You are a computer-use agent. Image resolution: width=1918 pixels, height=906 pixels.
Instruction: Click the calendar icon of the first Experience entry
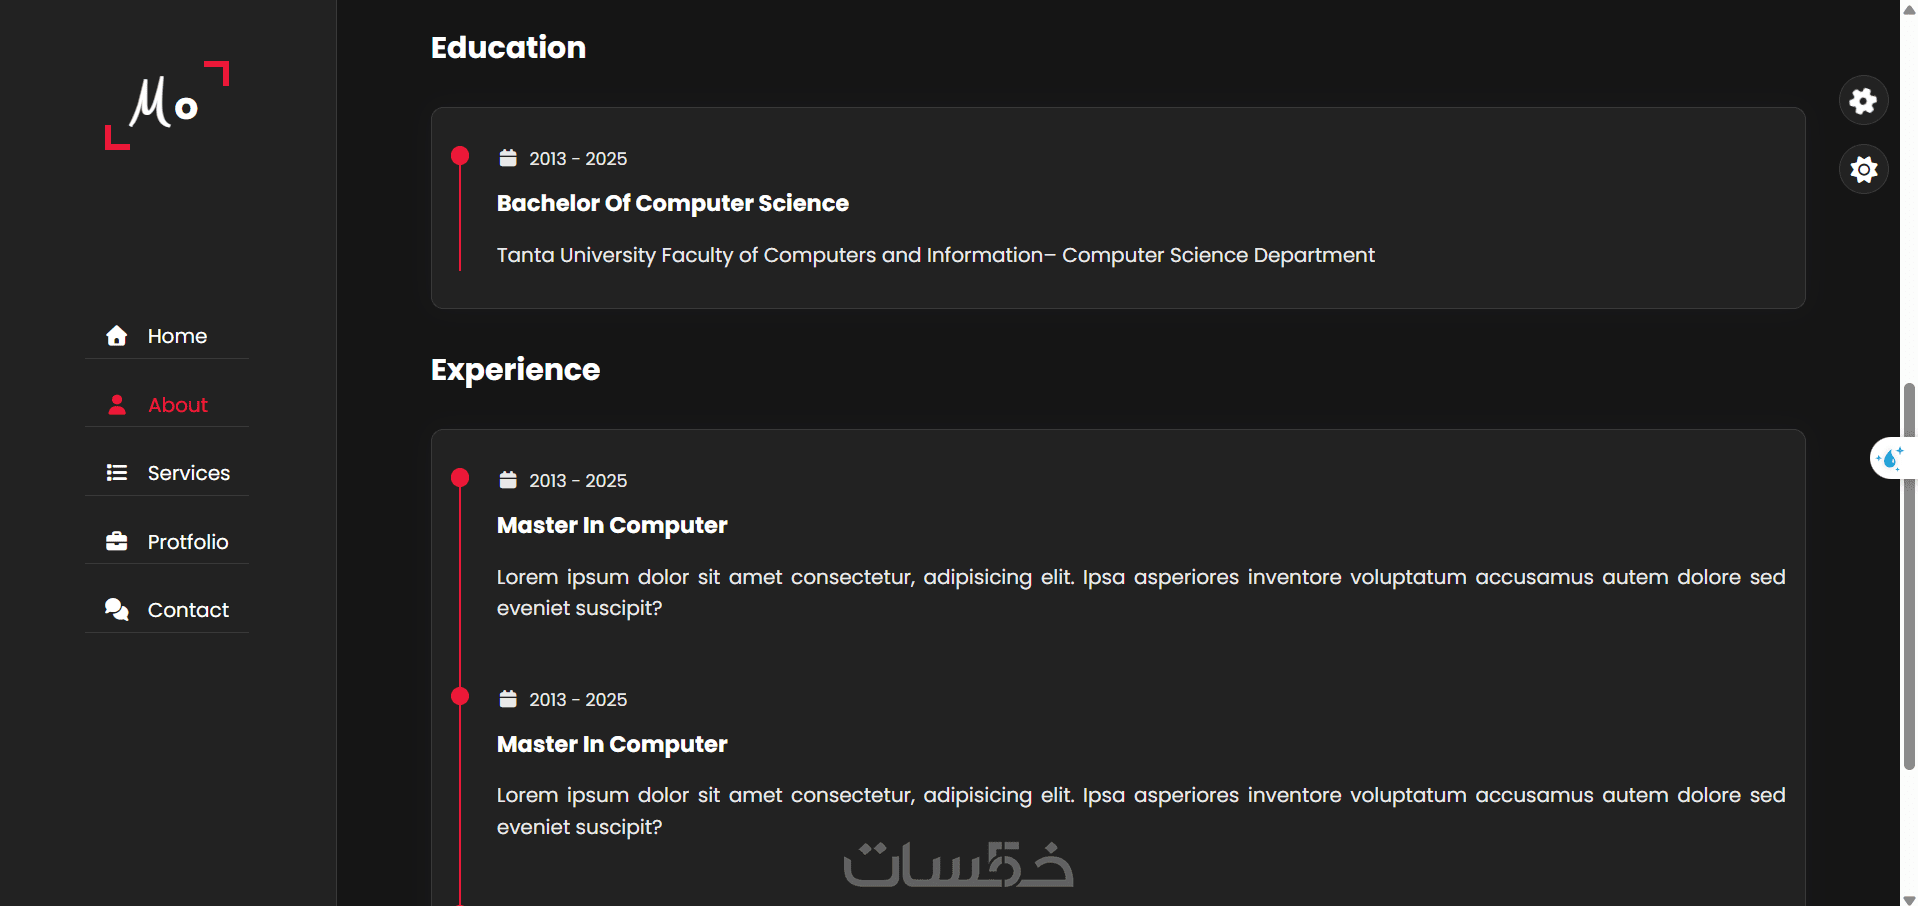(x=508, y=480)
